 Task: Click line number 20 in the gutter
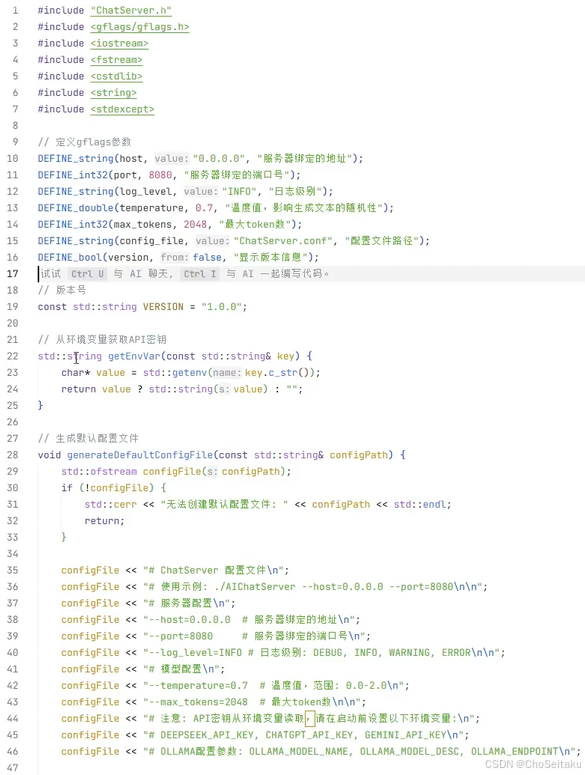(x=13, y=323)
